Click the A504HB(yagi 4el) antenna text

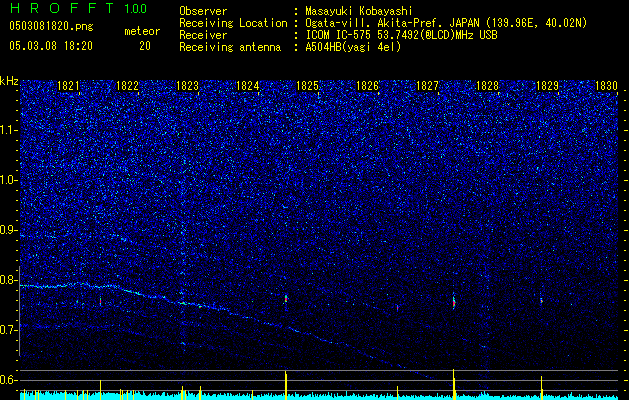pyautogui.click(x=353, y=47)
